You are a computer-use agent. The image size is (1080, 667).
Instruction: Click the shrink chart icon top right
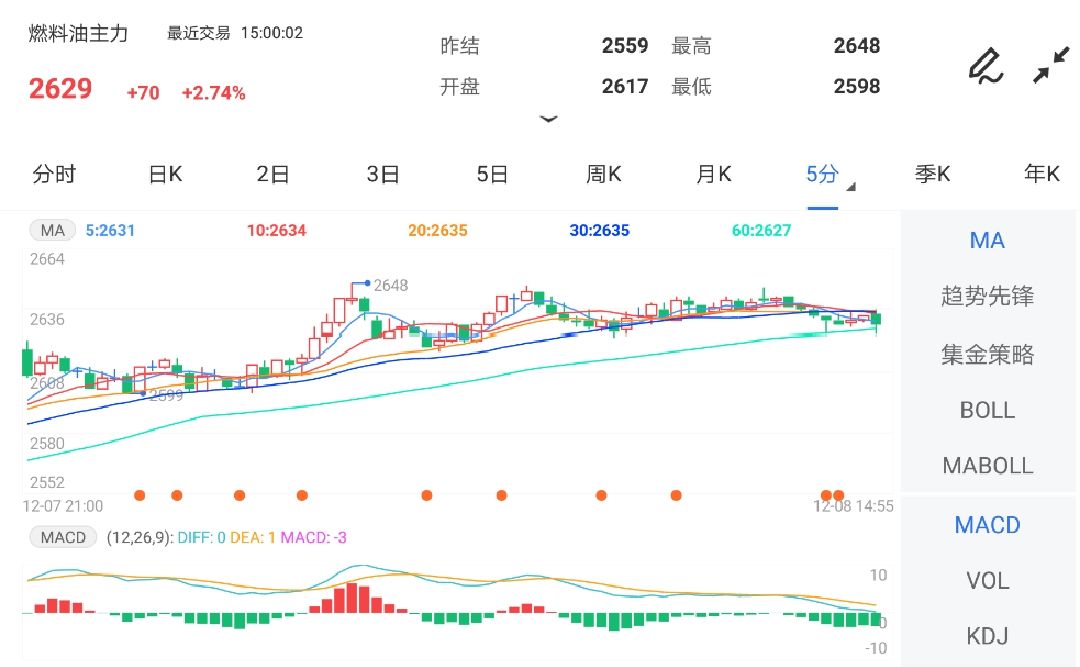tap(1053, 65)
